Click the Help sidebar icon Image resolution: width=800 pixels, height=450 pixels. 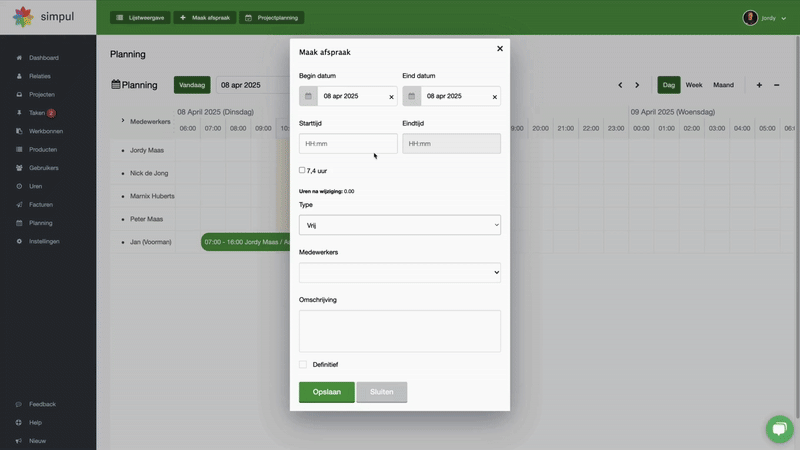tap(19, 422)
